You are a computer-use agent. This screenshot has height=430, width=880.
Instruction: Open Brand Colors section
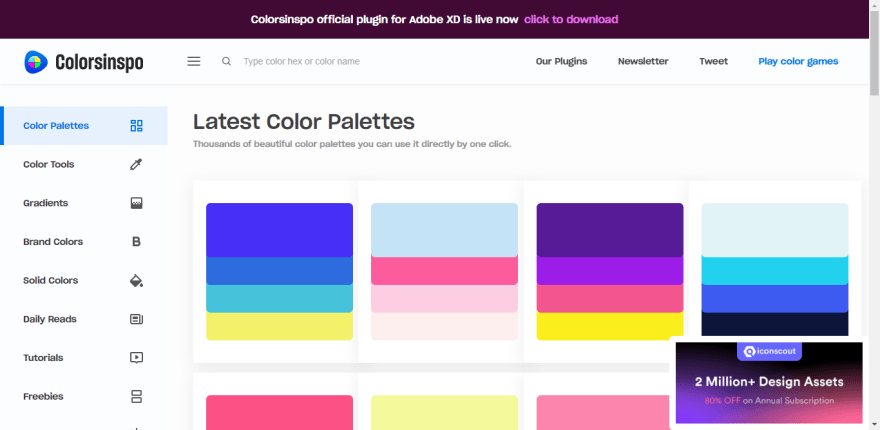point(84,242)
